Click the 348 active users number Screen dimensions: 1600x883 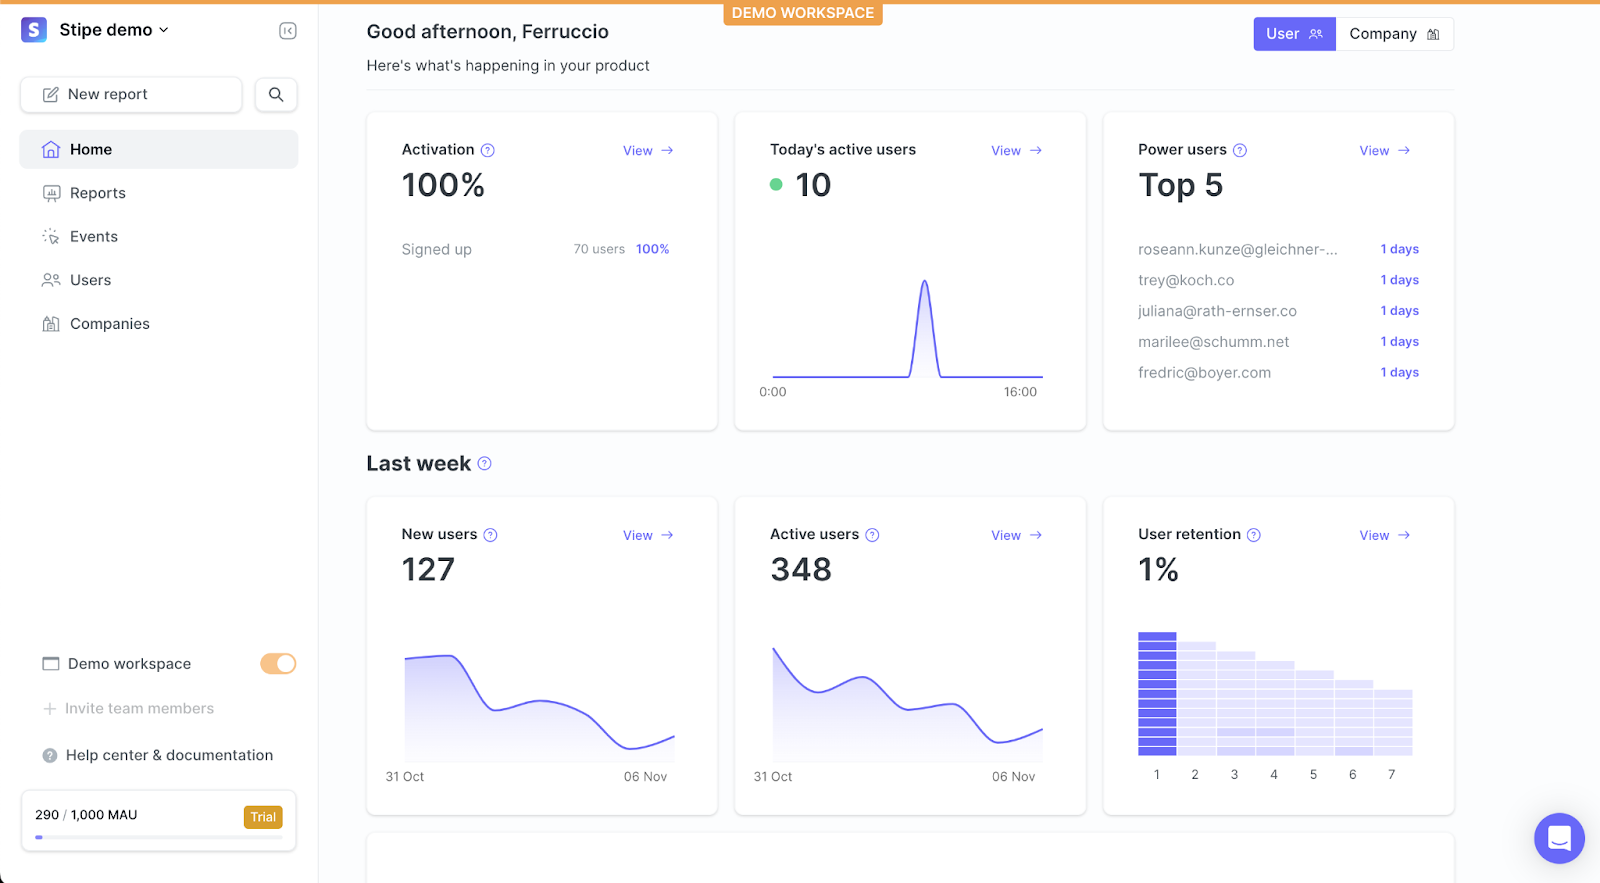801,570
